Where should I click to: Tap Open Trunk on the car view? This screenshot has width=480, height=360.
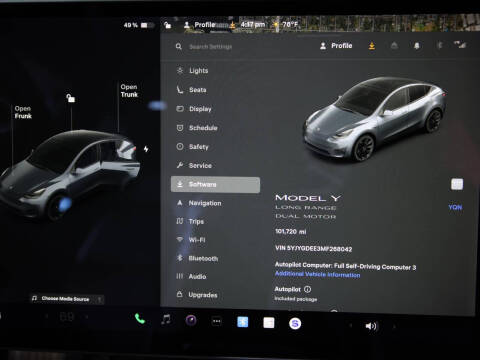[x=129, y=91]
